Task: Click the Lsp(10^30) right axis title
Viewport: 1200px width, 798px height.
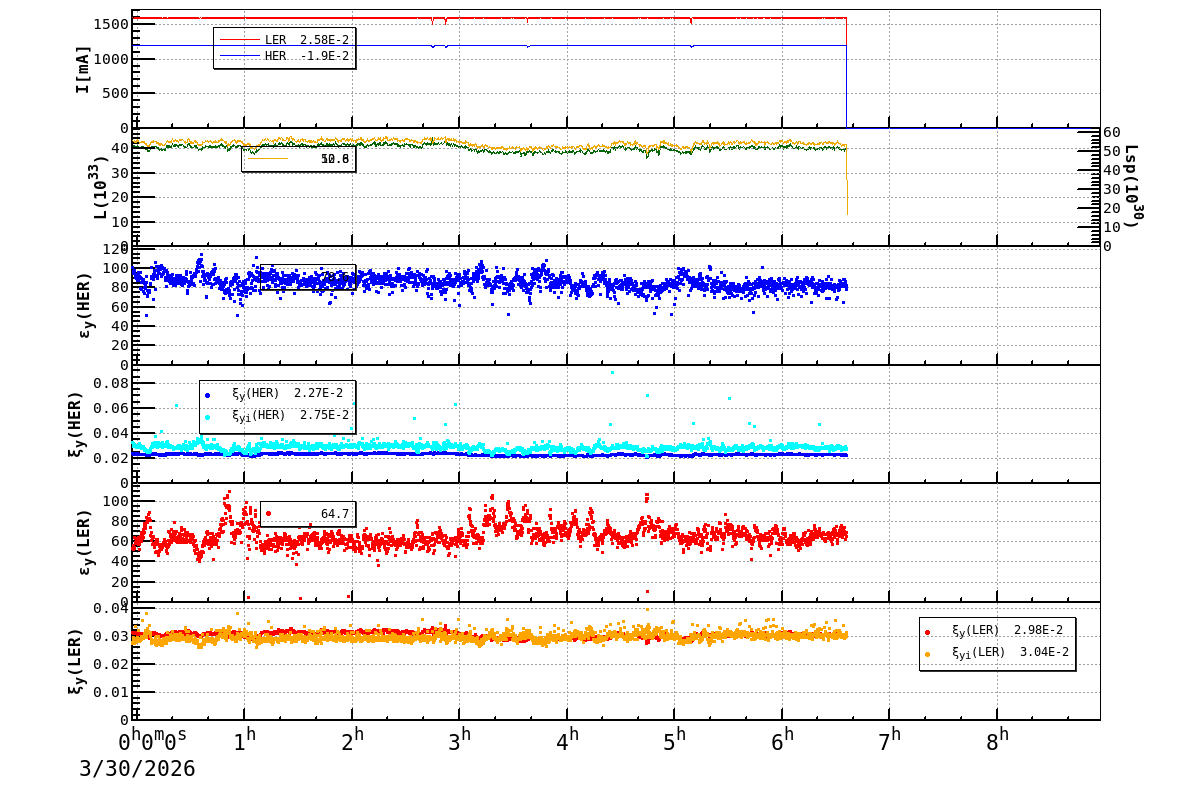Action: (1132, 186)
